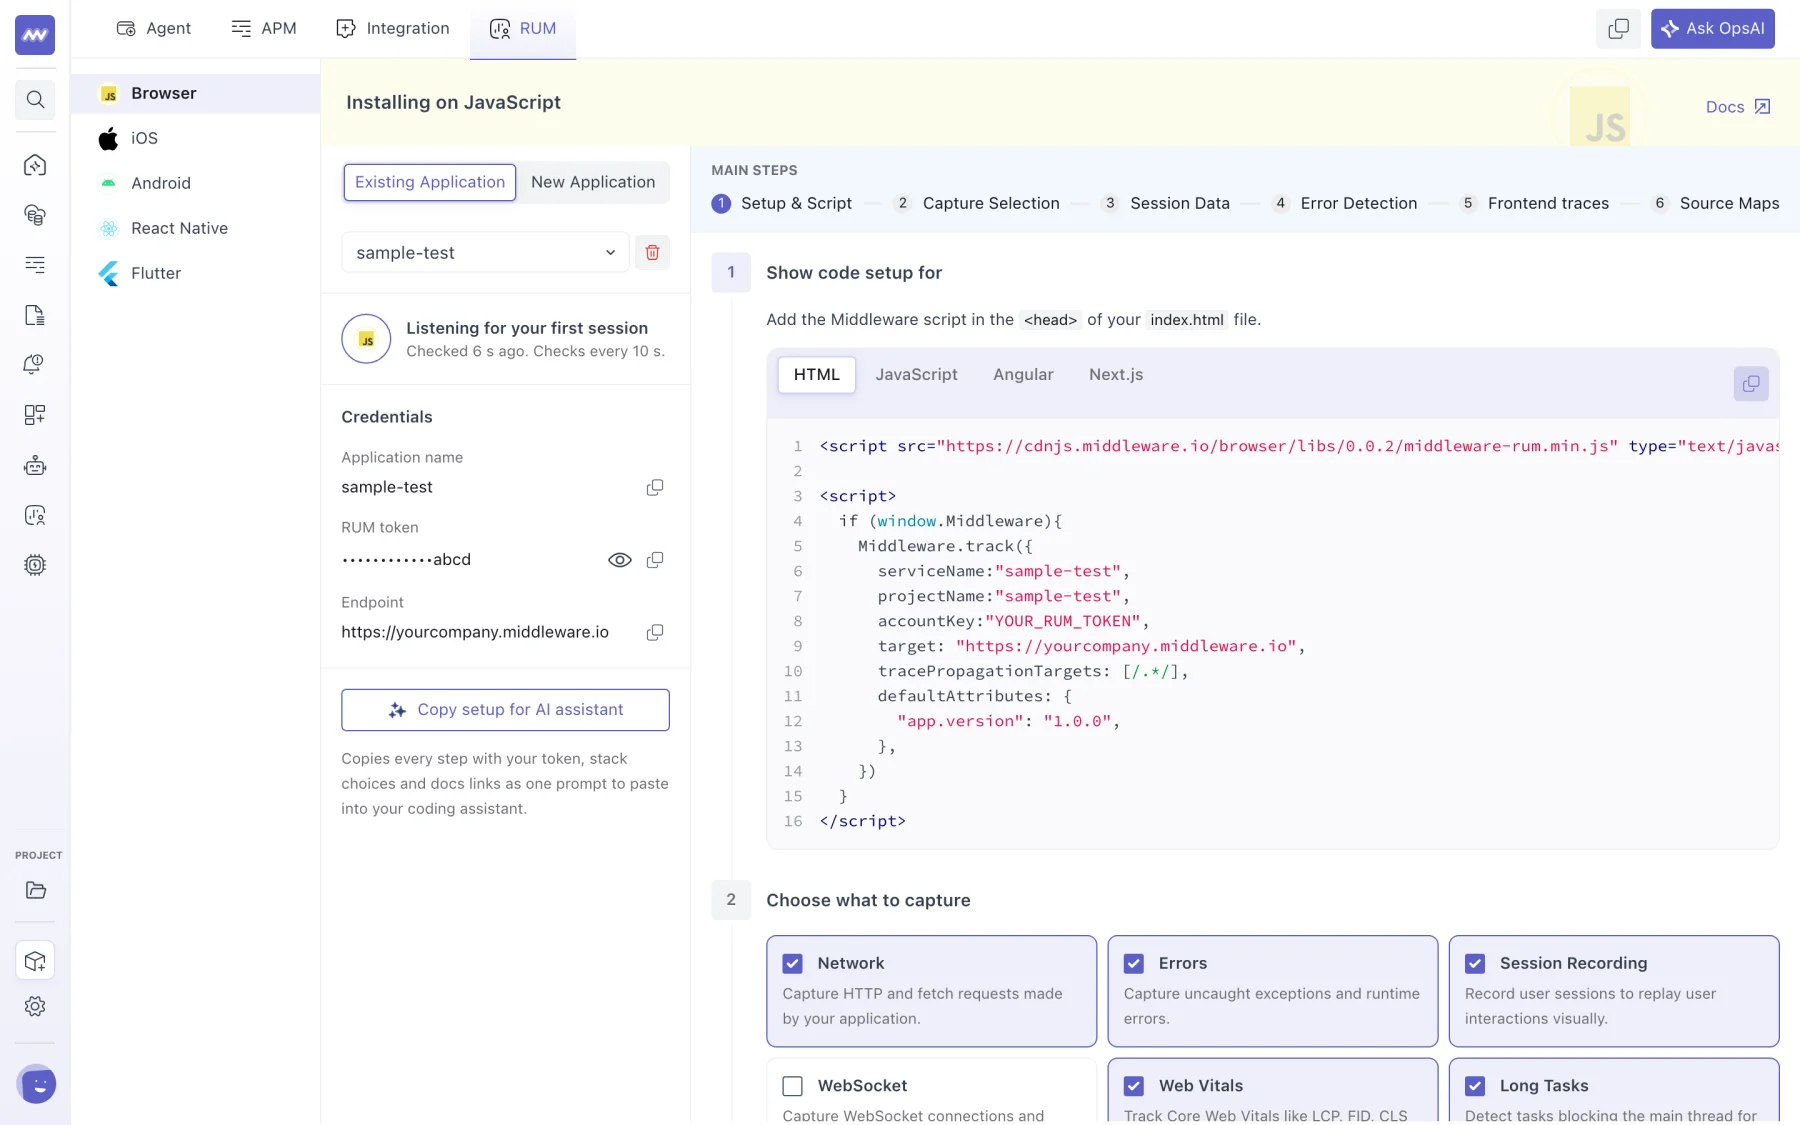
Task: Reveal the RUM token with eye icon
Action: coord(620,560)
